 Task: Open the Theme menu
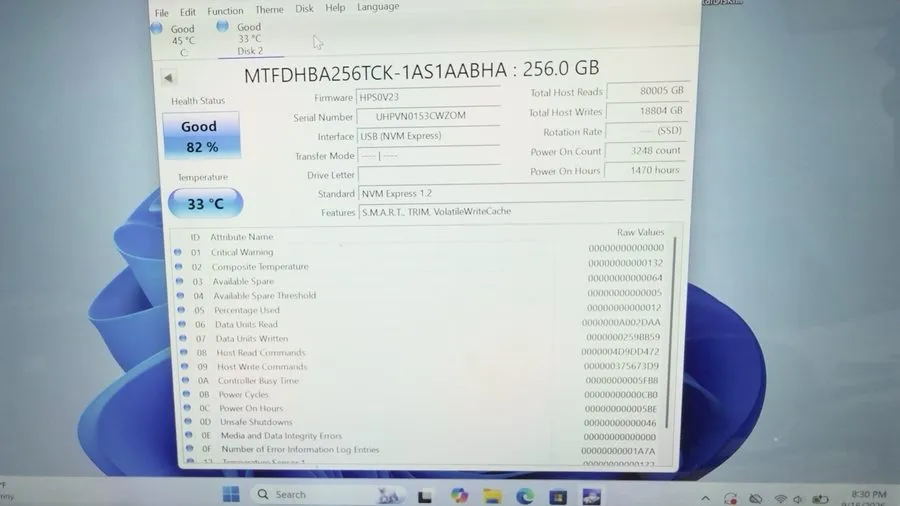pos(269,10)
